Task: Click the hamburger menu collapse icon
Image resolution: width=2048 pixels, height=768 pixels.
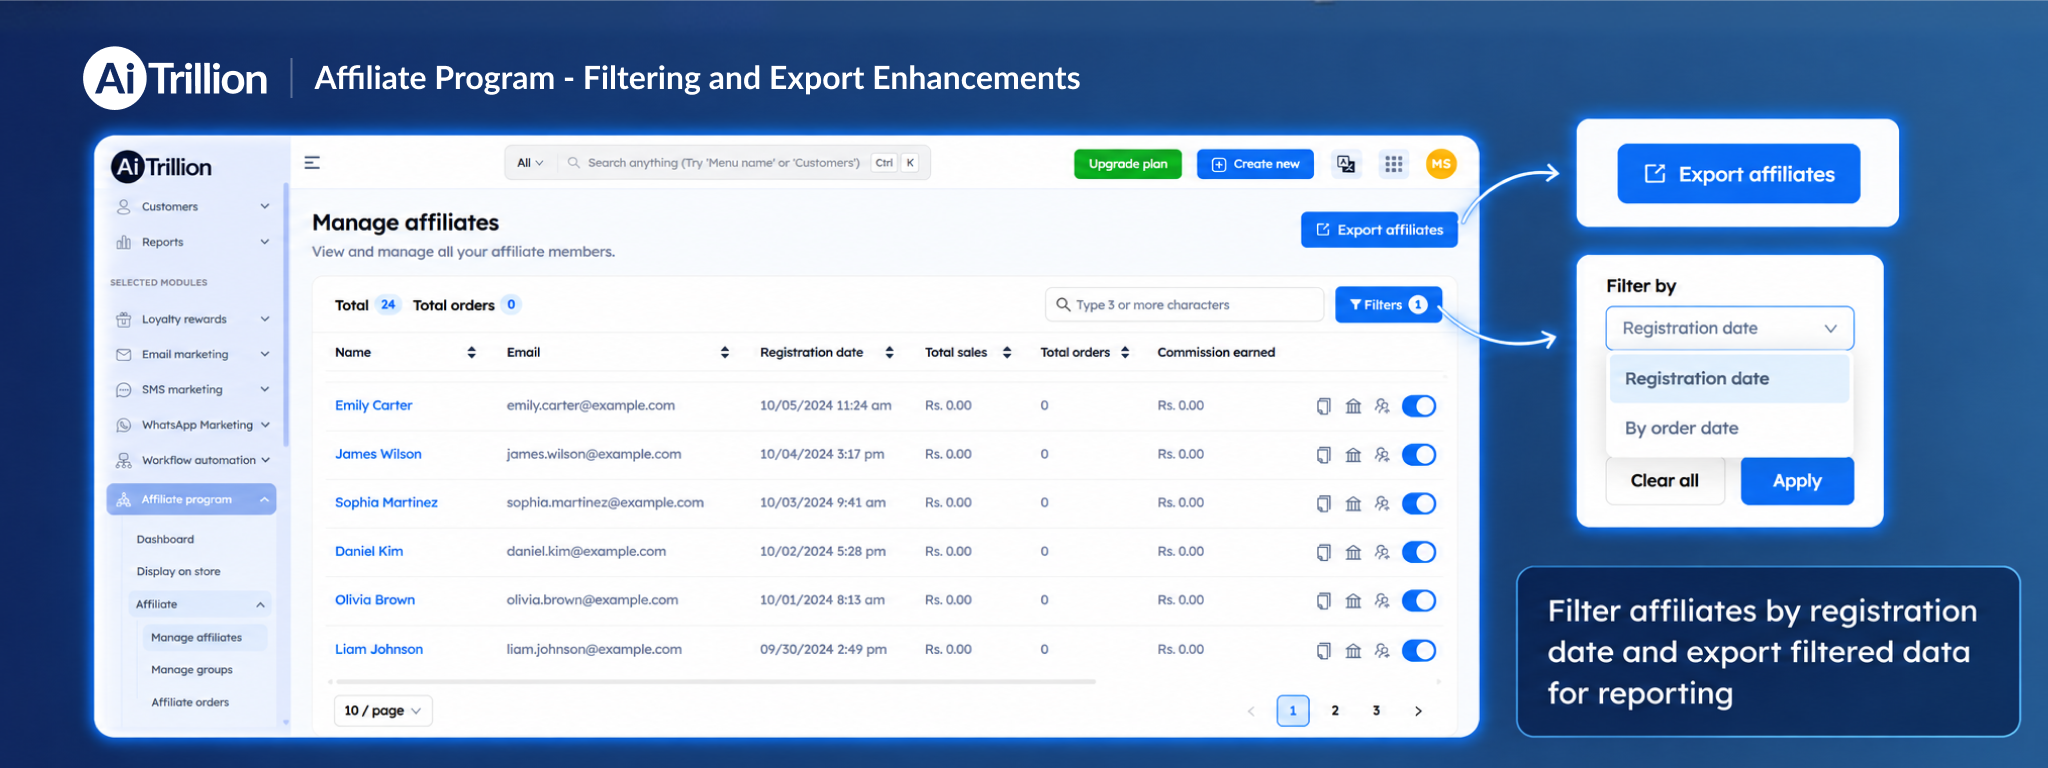Action: pos(312,163)
